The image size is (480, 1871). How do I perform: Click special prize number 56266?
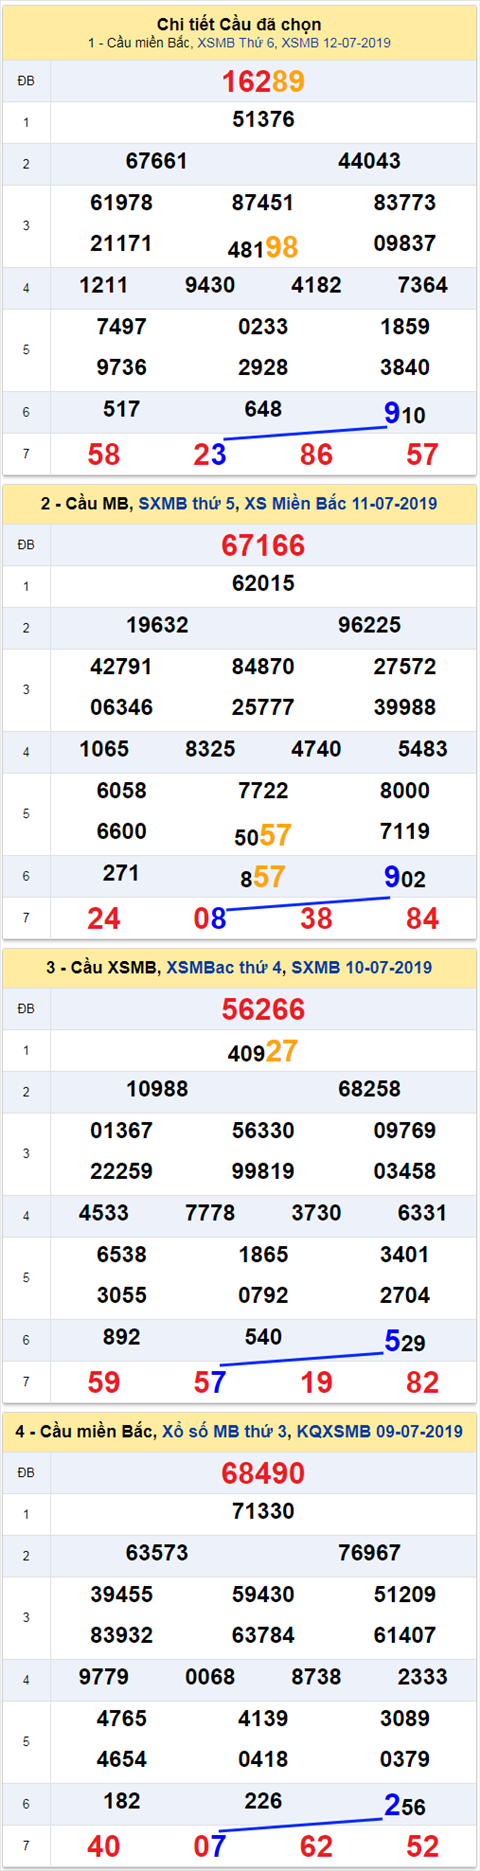pos(263,1009)
